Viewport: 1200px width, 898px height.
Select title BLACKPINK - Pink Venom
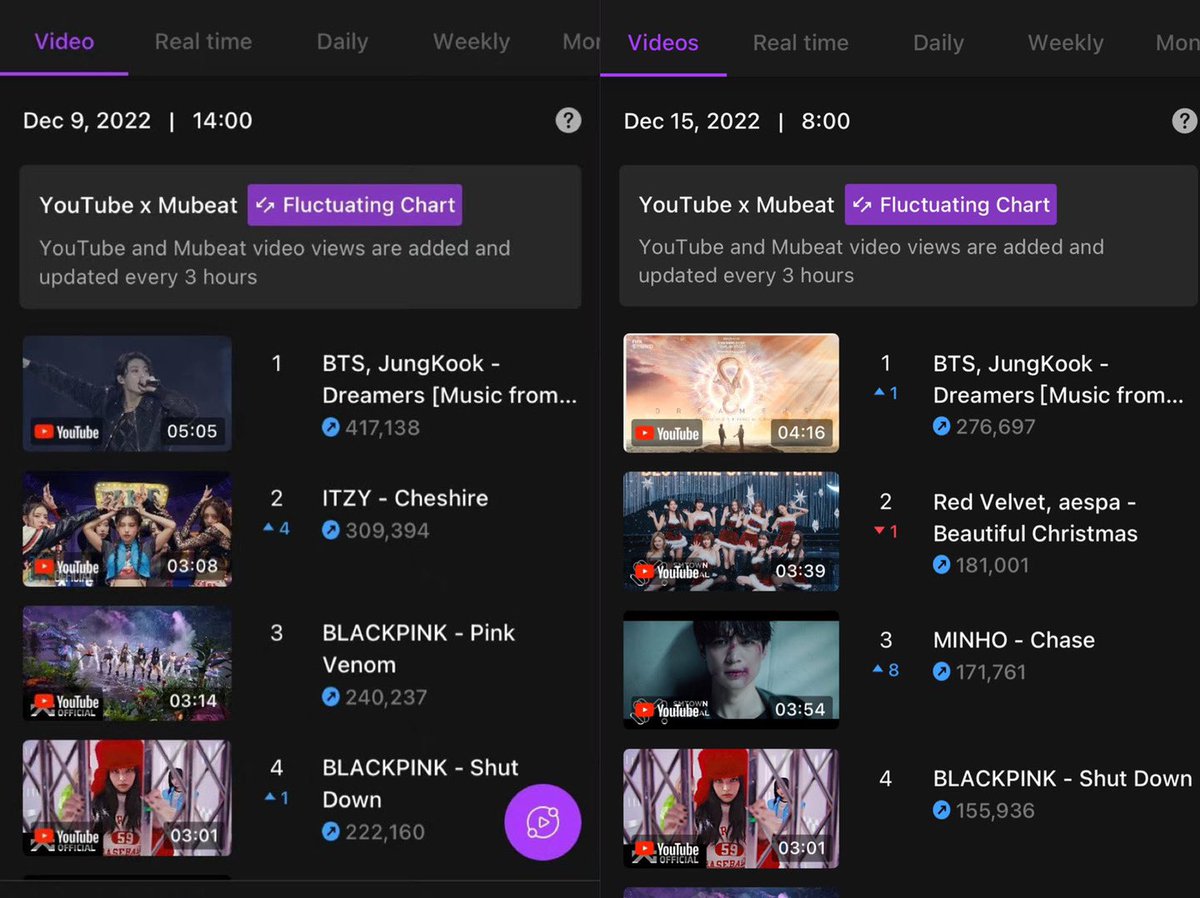click(419, 648)
